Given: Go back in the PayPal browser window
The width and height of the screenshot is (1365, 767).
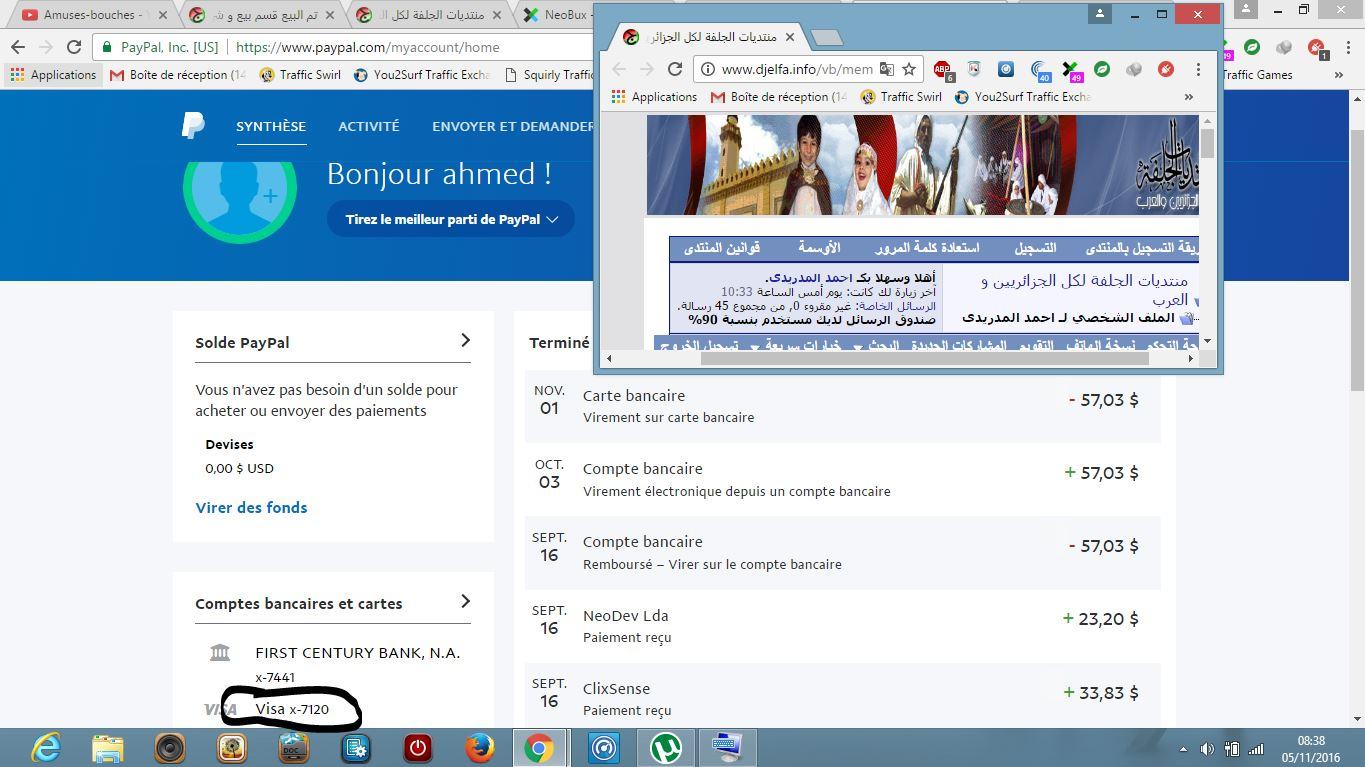Looking at the screenshot, I should [18, 46].
